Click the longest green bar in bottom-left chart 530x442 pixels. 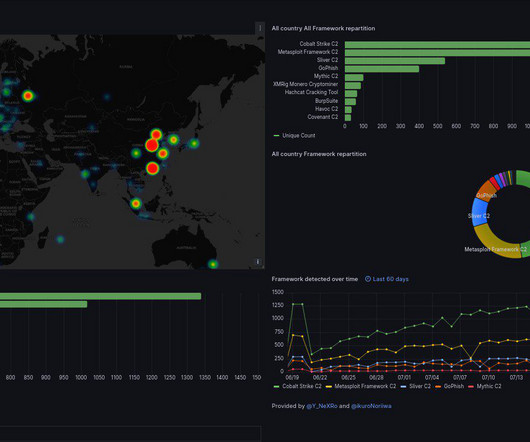tap(100, 296)
